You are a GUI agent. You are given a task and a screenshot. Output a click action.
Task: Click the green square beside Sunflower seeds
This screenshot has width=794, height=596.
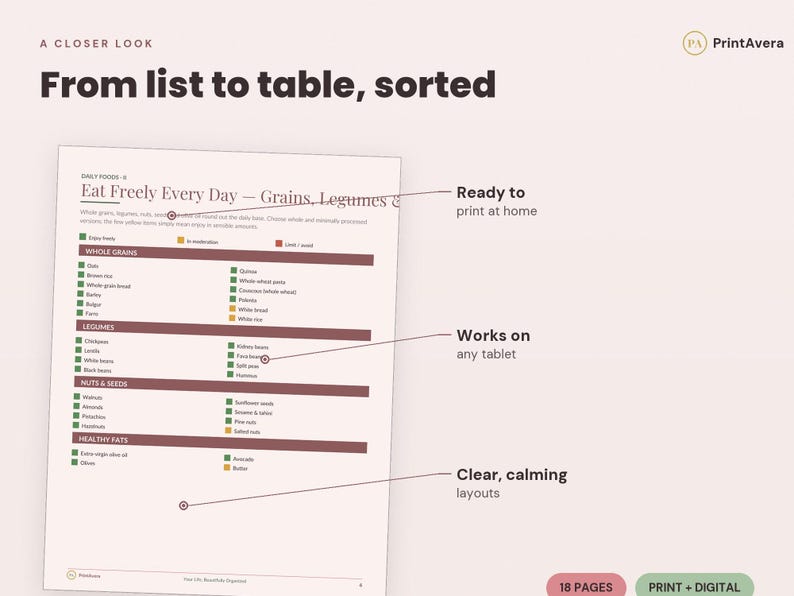coord(229,402)
